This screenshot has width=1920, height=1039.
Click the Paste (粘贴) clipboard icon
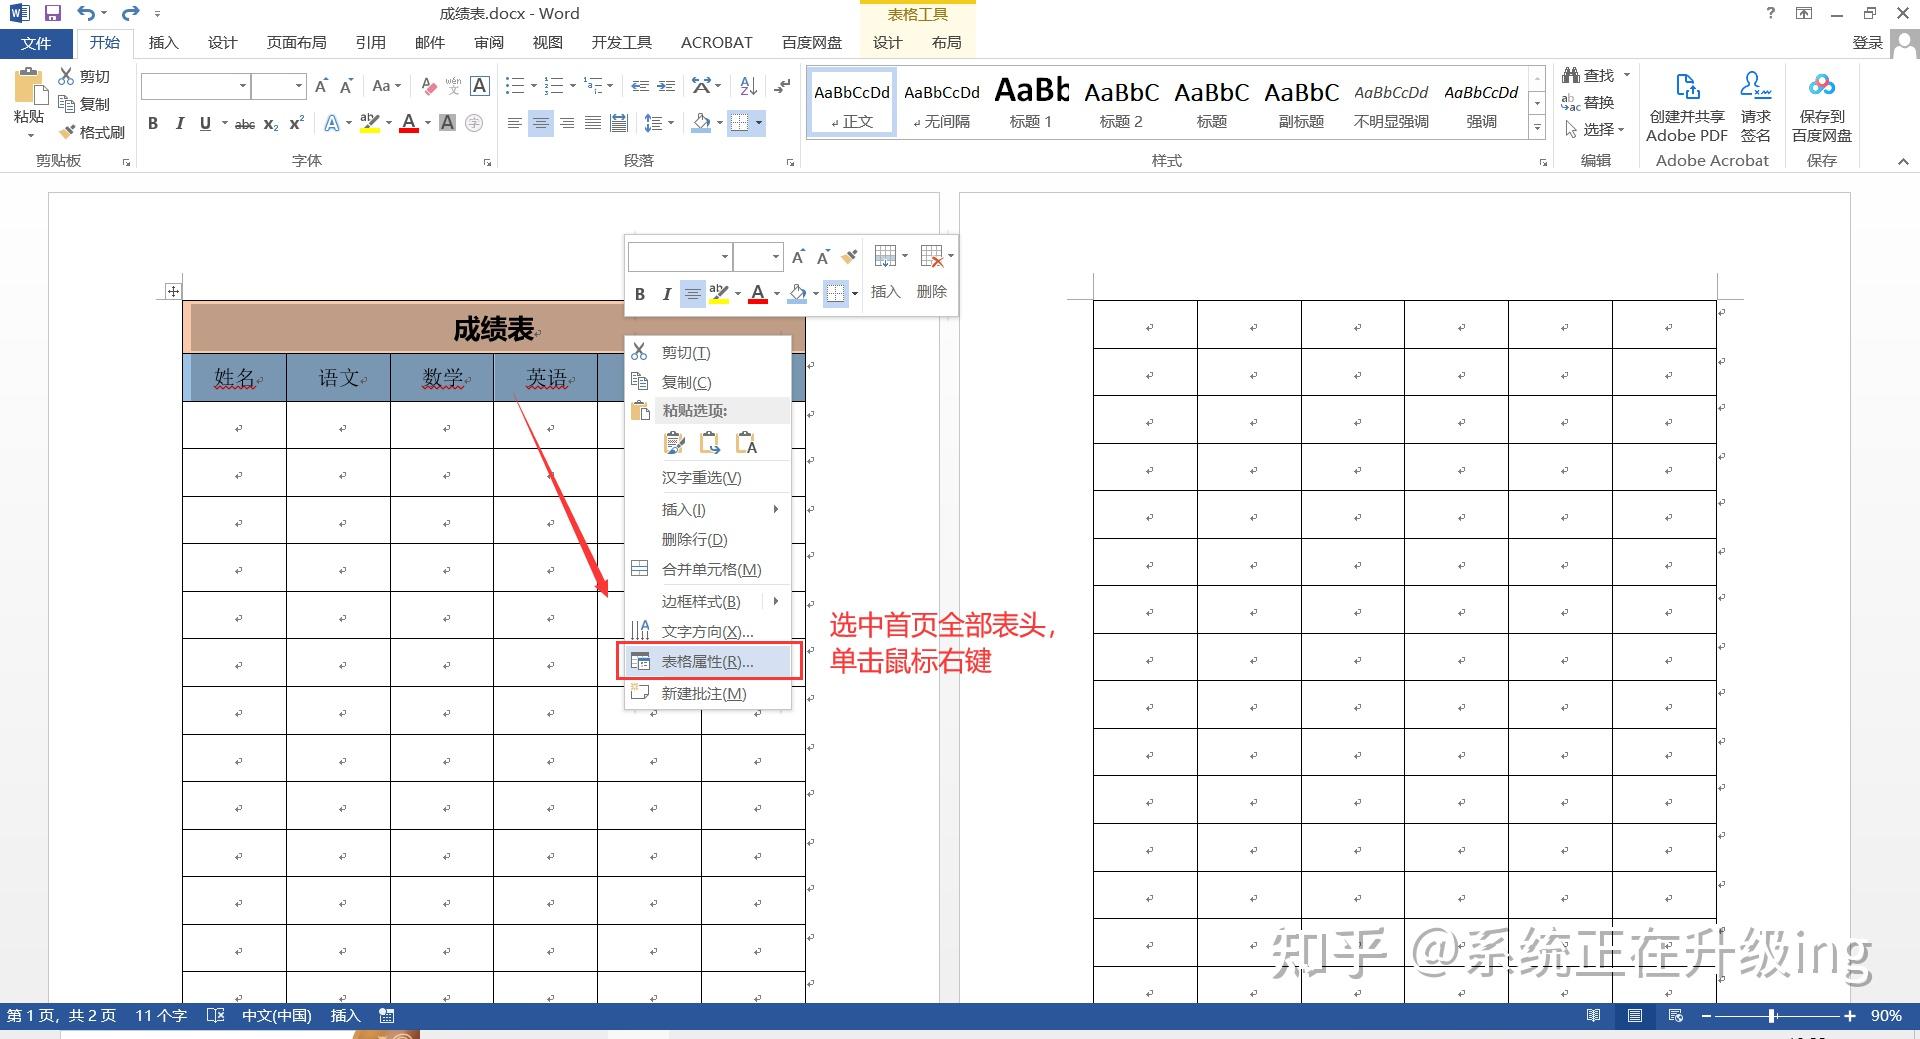tap(29, 88)
